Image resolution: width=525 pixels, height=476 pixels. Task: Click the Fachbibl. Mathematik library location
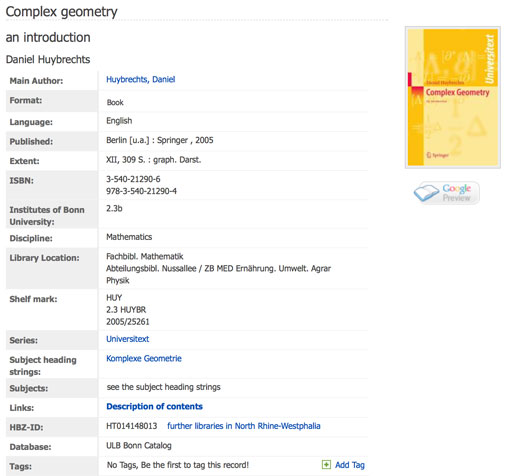(145, 256)
